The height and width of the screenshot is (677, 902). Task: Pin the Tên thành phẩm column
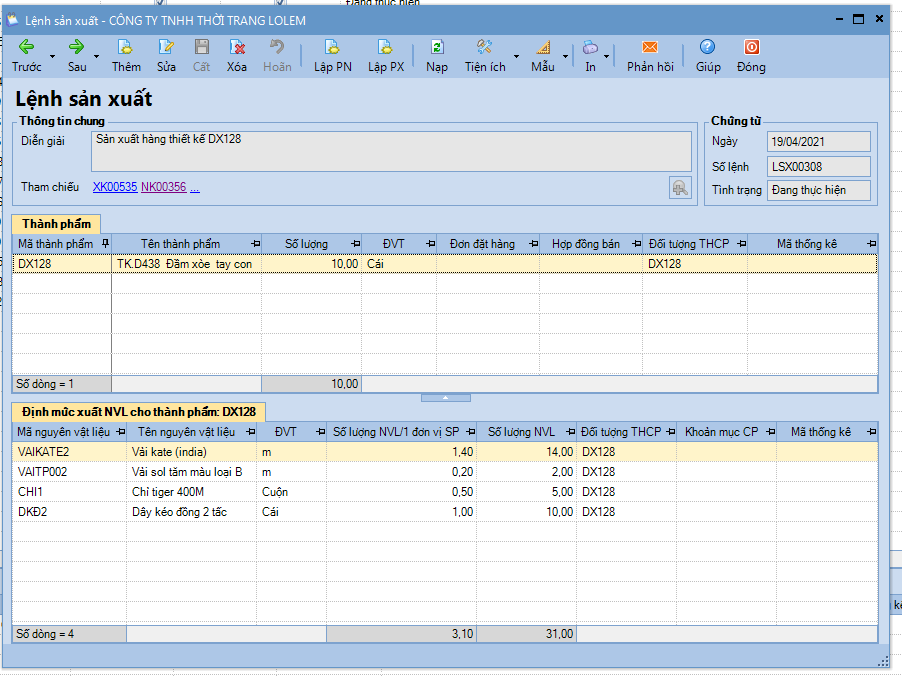(x=255, y=244)
